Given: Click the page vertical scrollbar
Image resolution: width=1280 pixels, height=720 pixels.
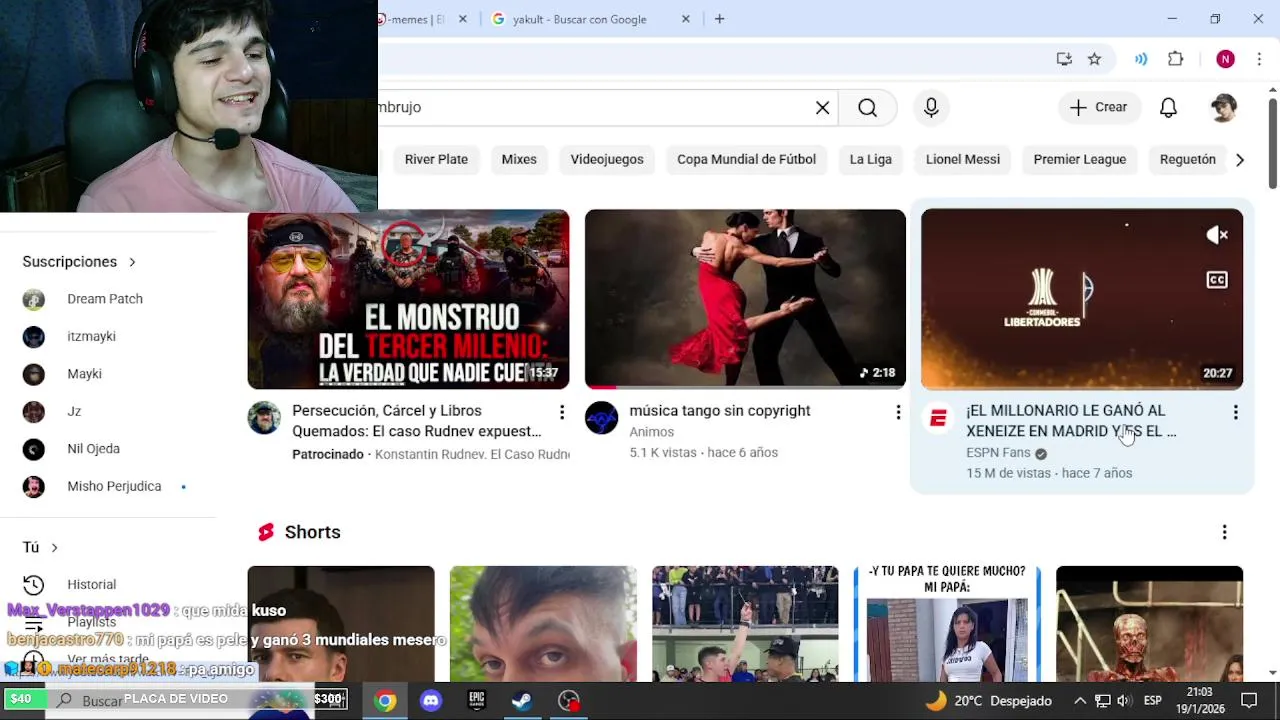Looking at the screenshot, I should click(x=1272, y=142).
